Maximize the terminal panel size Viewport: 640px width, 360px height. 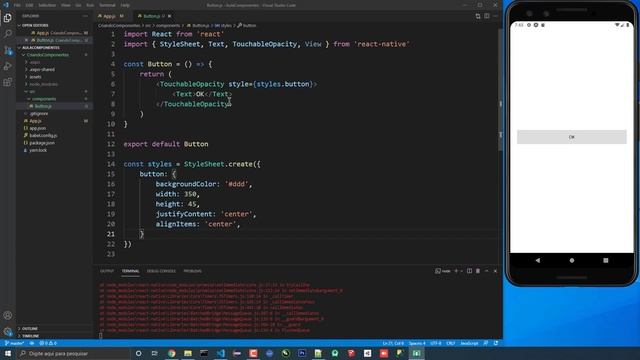[487, 271]
